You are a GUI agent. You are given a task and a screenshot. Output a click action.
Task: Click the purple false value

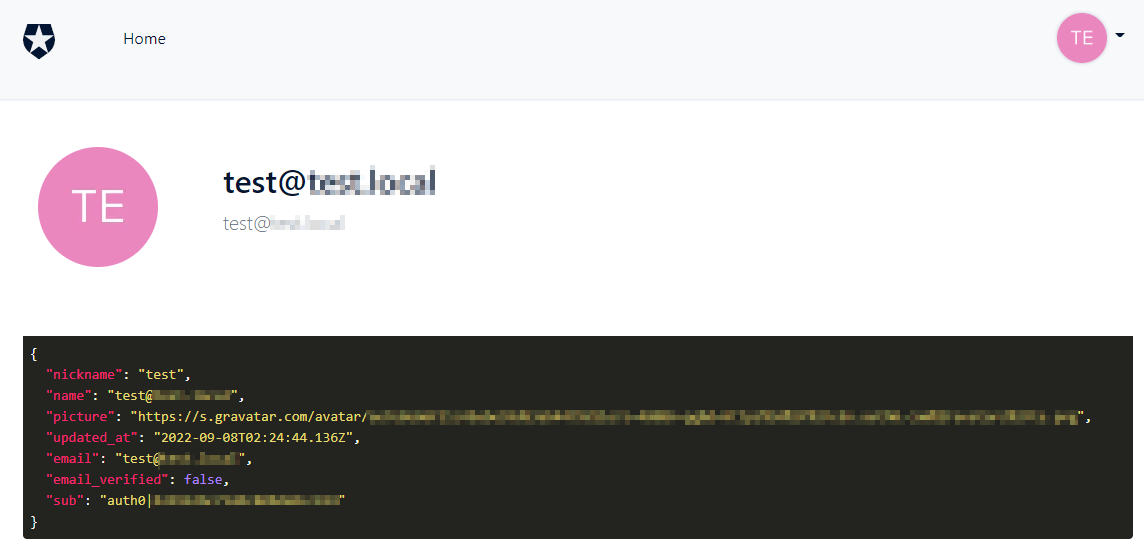point(202,480)
